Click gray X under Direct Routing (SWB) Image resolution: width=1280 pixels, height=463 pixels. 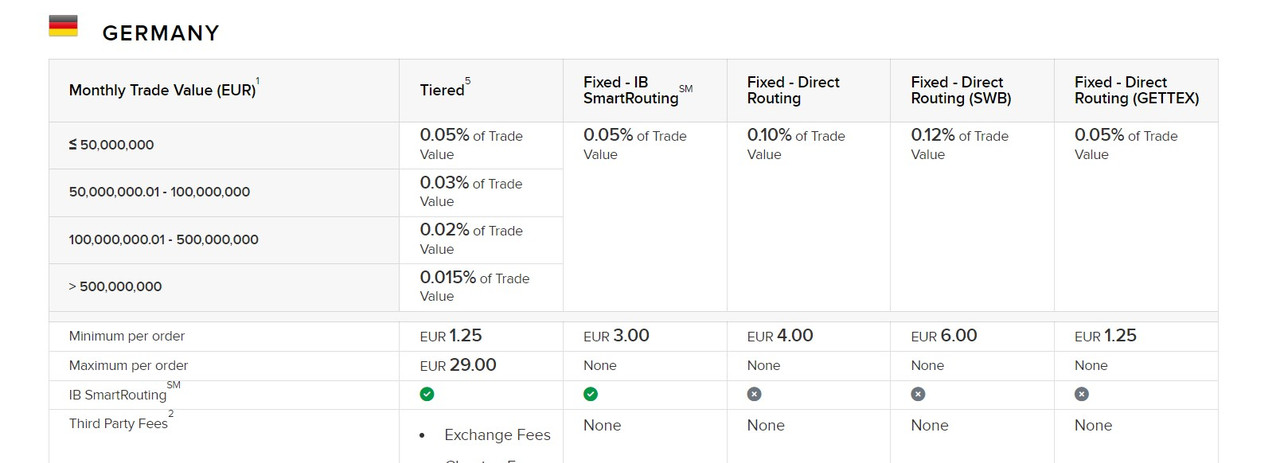(x=918, y=394)
